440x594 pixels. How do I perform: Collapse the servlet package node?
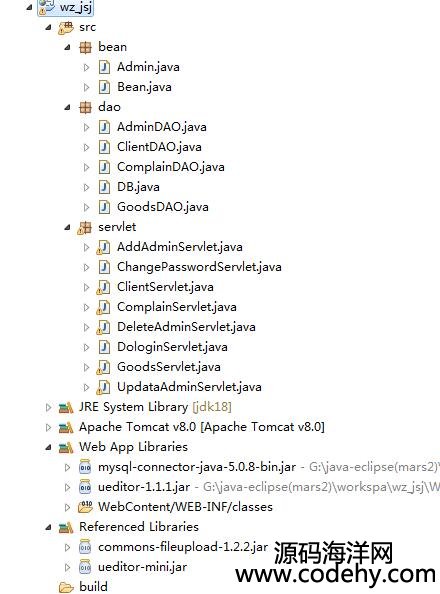[67, 228]
